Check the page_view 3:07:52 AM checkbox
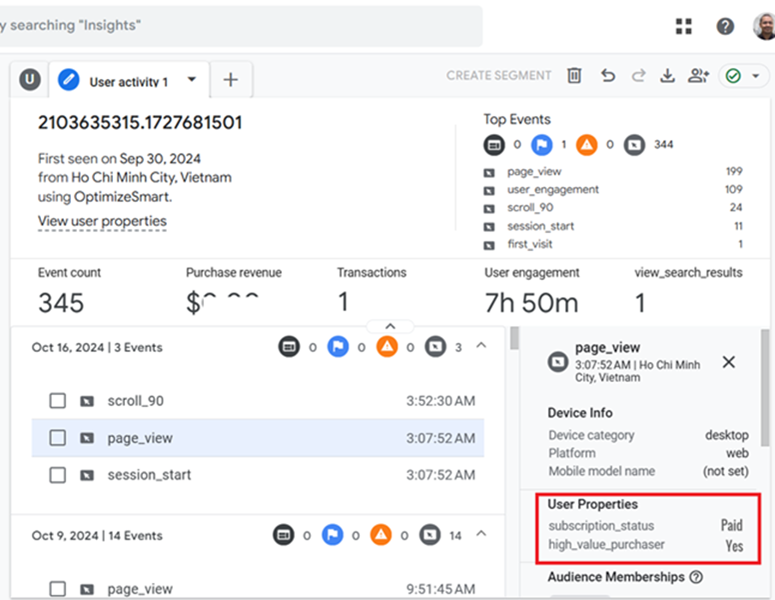This screenshot has height=600, width=775. (x=57, y=437)
